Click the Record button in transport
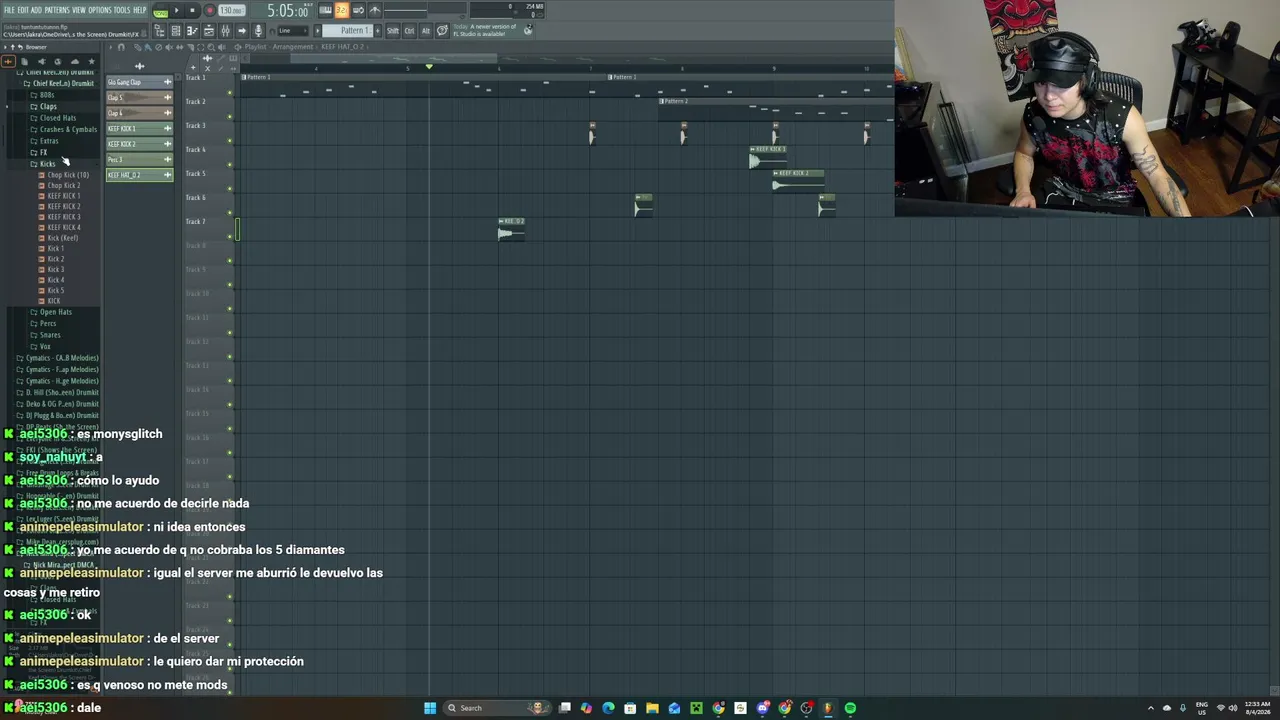 point(209,11)
